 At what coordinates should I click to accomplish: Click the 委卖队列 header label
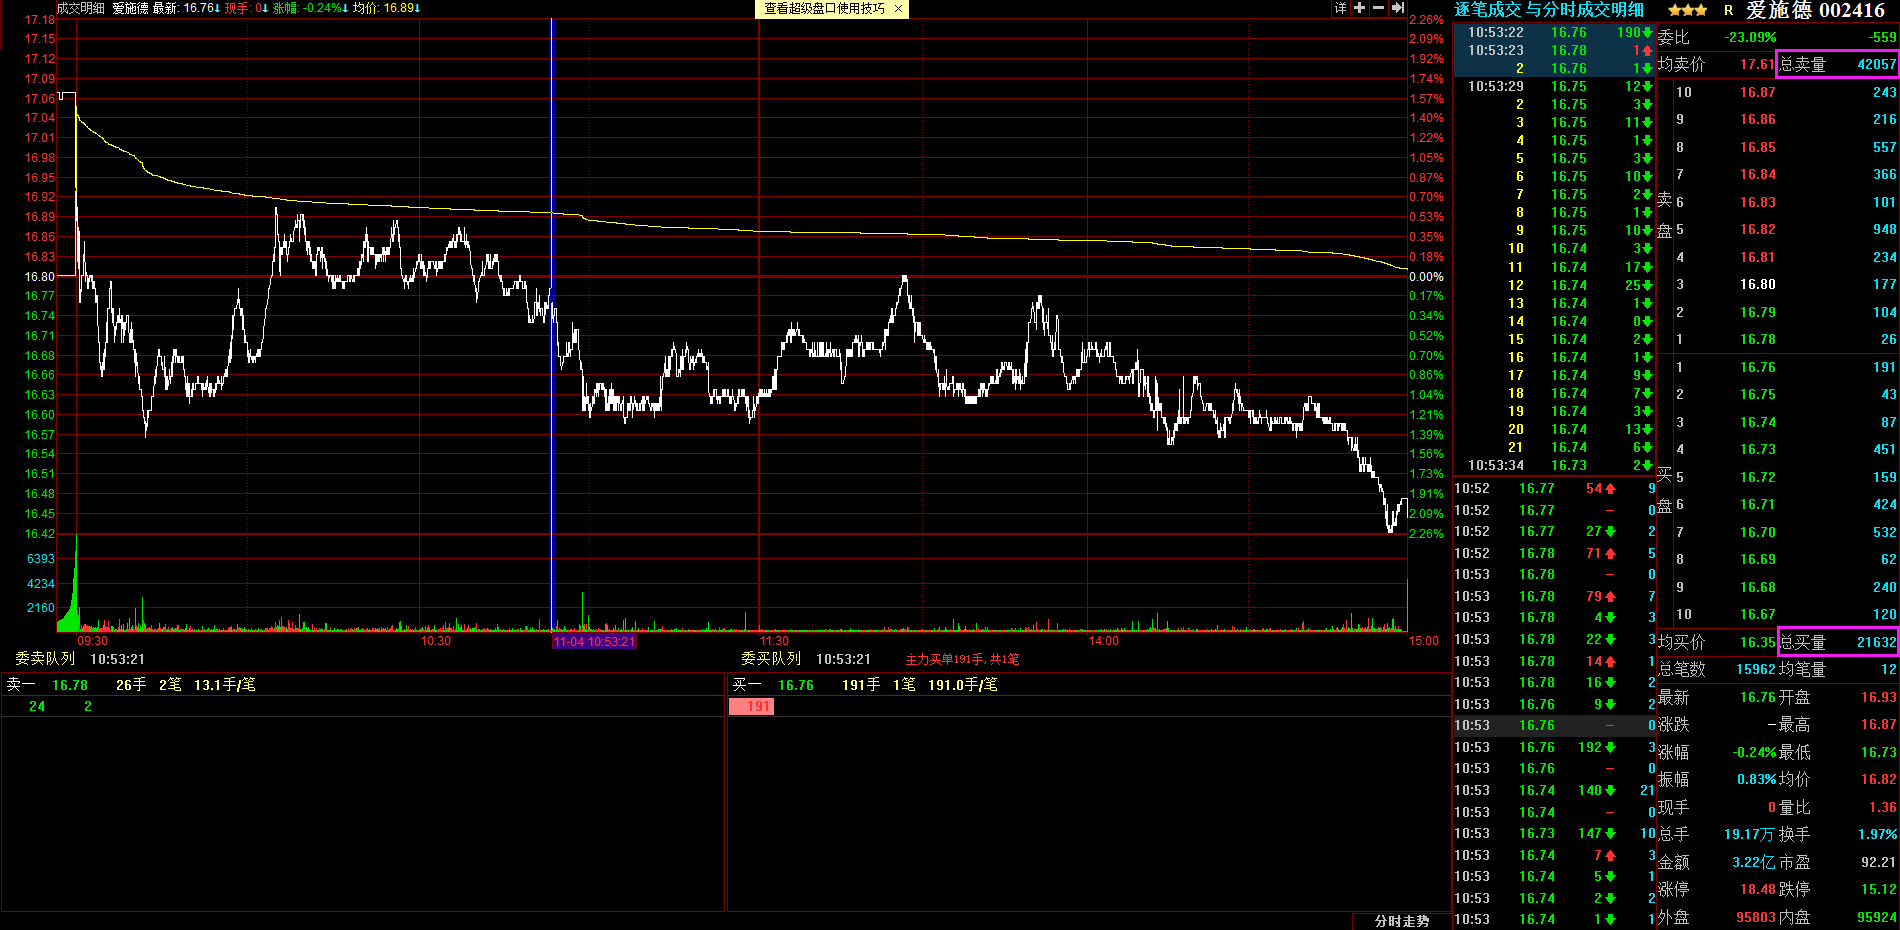[x=45, y=659]
